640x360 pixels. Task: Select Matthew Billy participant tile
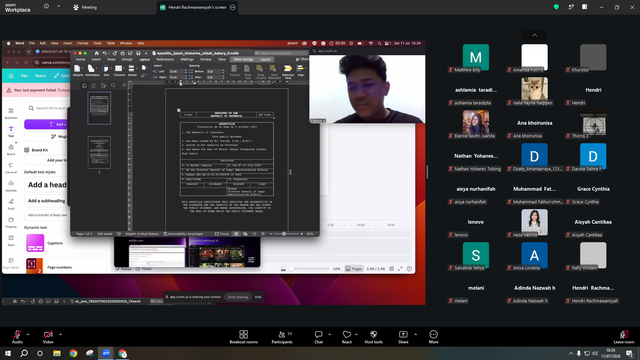[x=476, y=58]
